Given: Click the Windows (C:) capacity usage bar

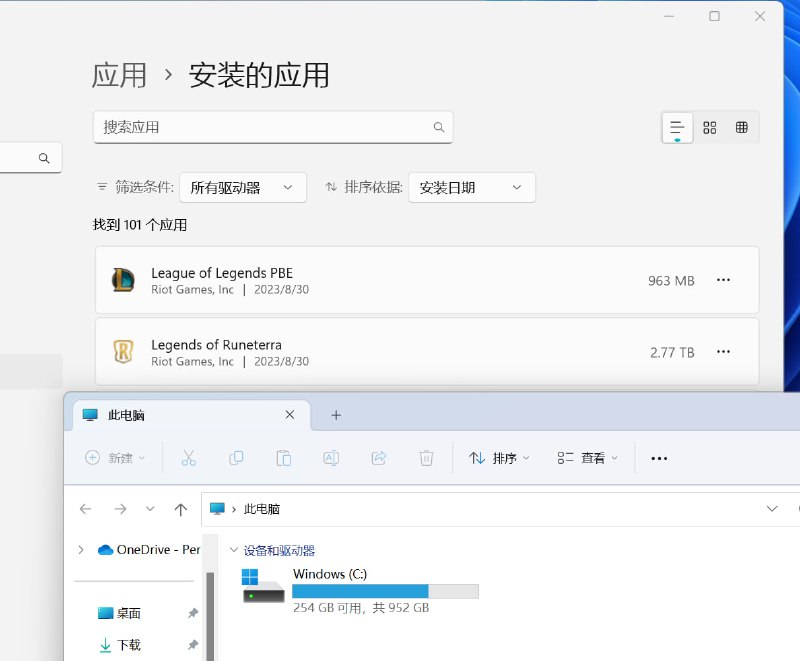Looking at the screenshot, I should pos(385,591).
